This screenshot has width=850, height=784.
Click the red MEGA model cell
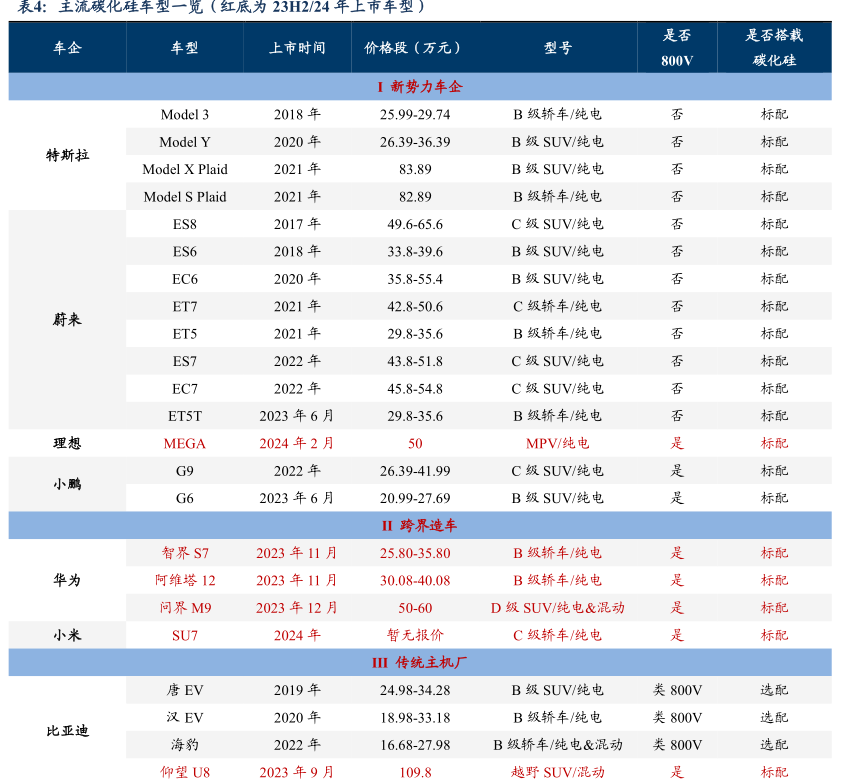[x=185, y=443]
